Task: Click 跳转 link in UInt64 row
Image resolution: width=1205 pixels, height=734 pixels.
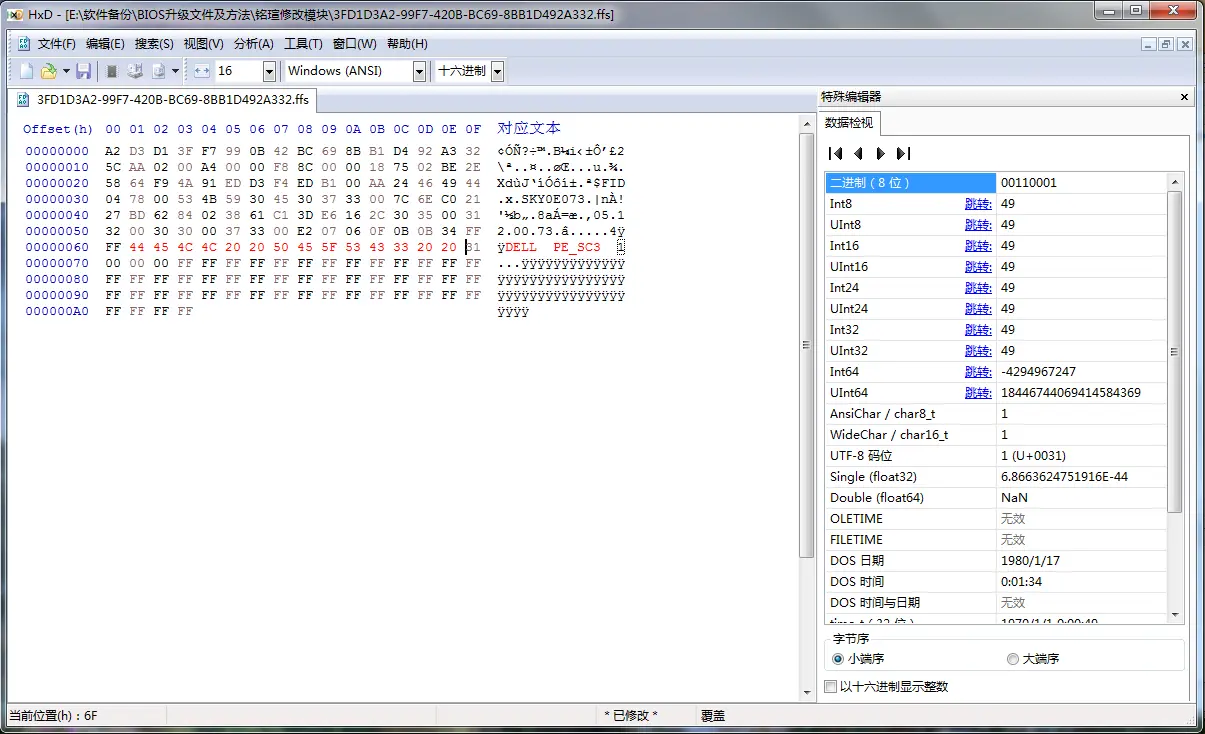Action: 978,393
